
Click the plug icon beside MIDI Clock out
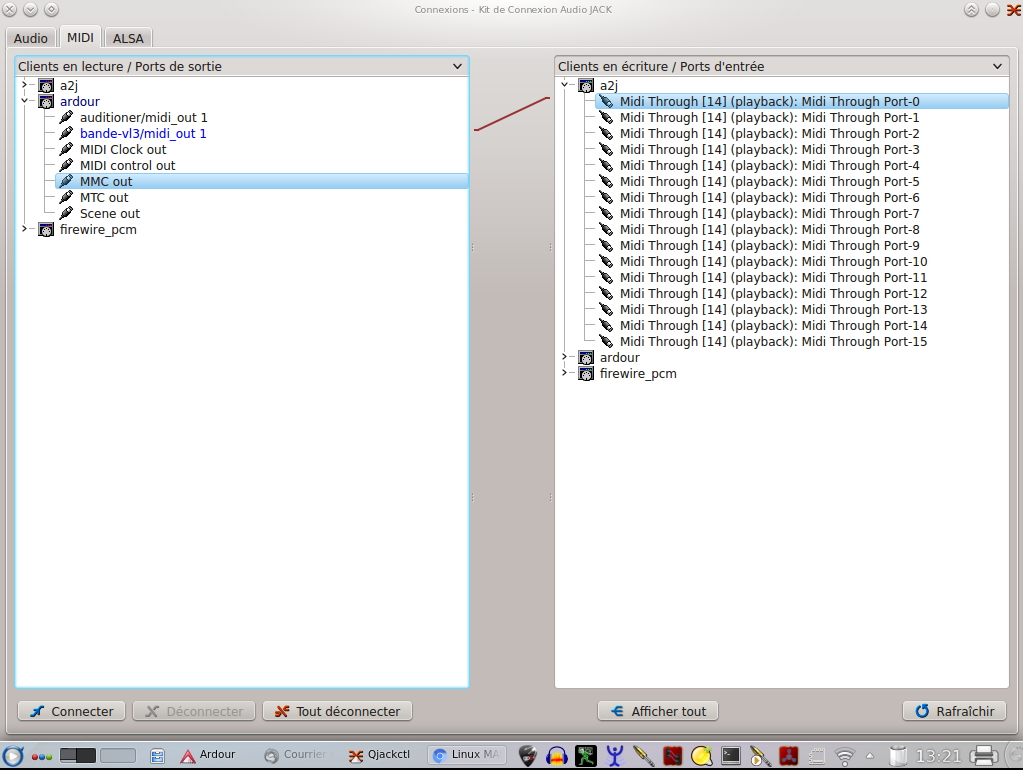click(66, 149)
